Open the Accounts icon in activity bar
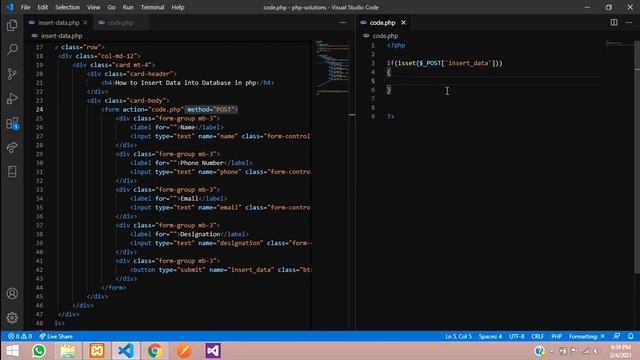Image resolution: width=640 pixels, height=360 pixels. click(12, 293)
